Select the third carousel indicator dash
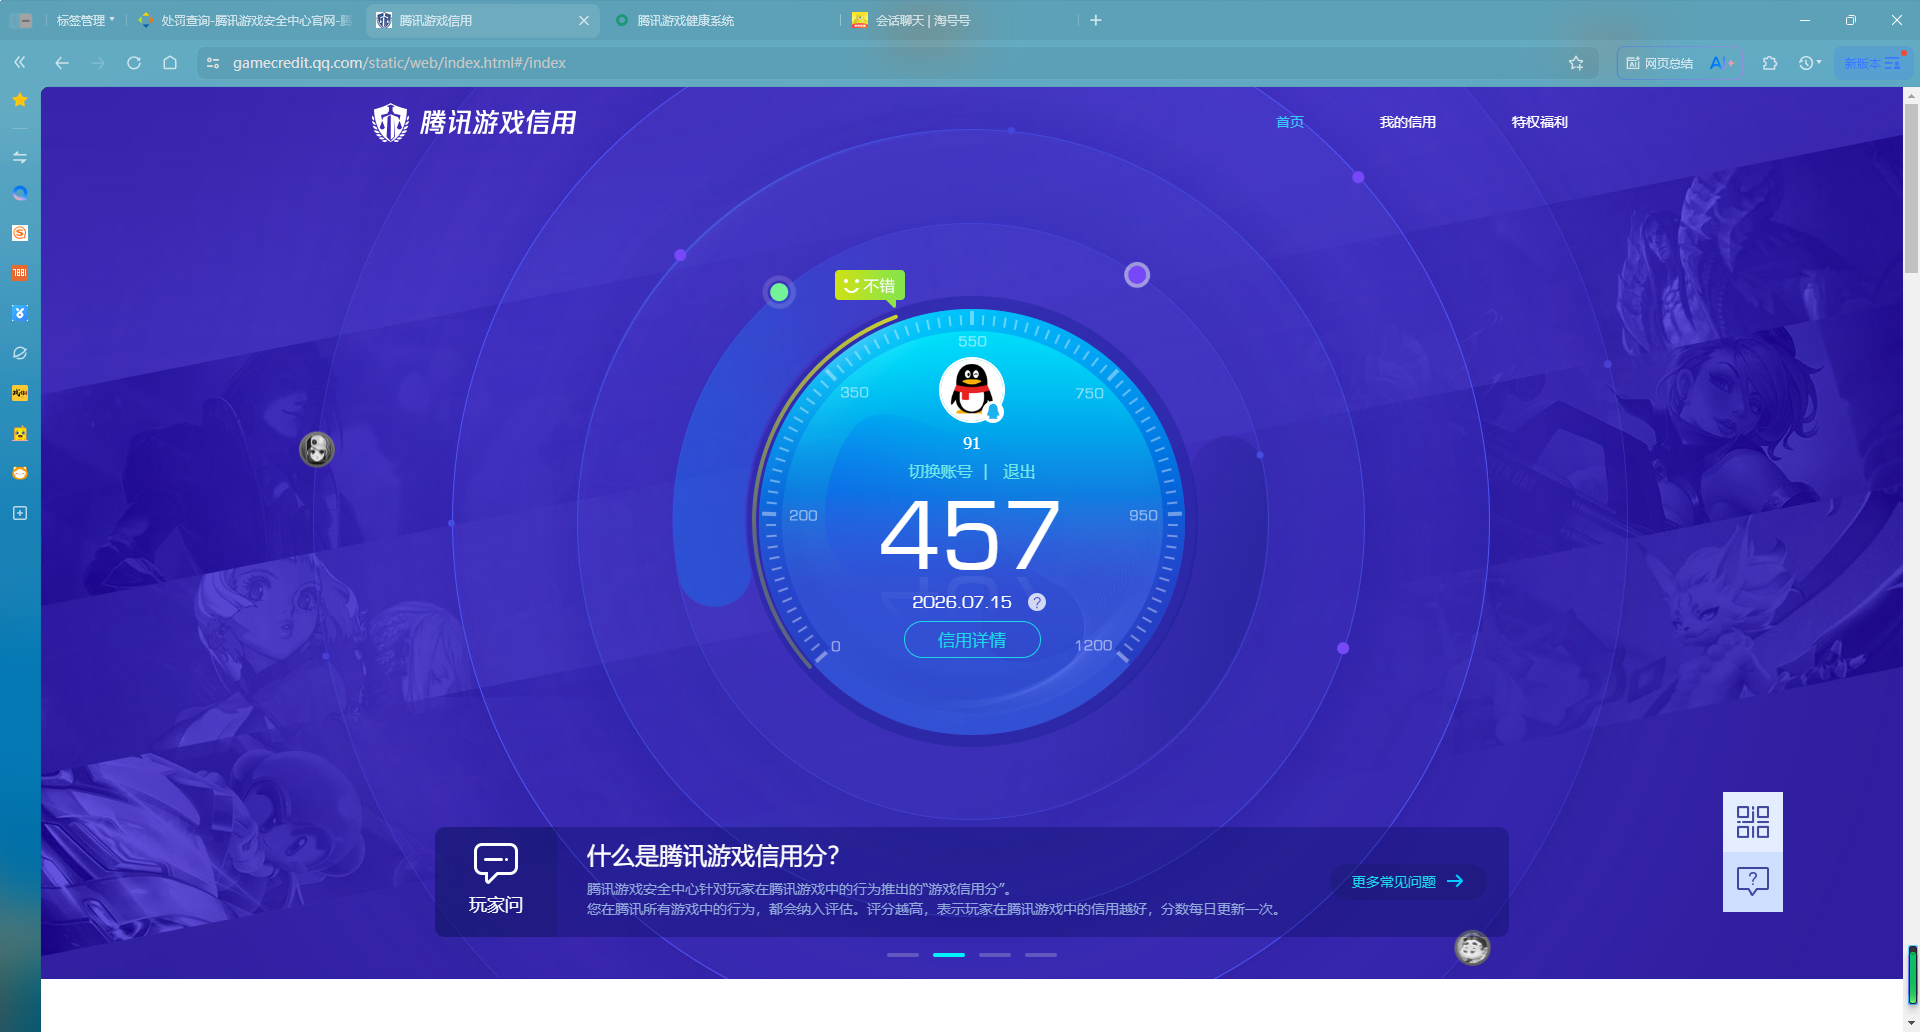The height and width of the screenshot is (1032, 1920). click(x=995, y=955)
